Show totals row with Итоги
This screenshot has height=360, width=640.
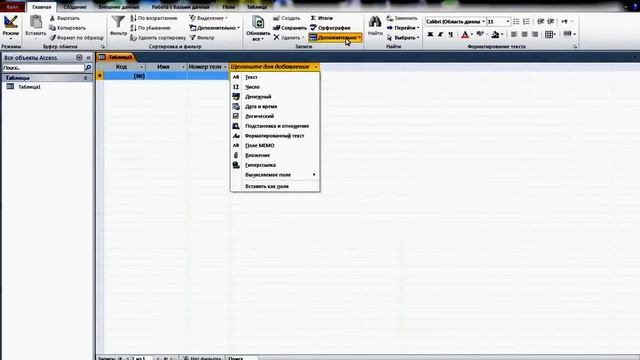pos(322,18)
